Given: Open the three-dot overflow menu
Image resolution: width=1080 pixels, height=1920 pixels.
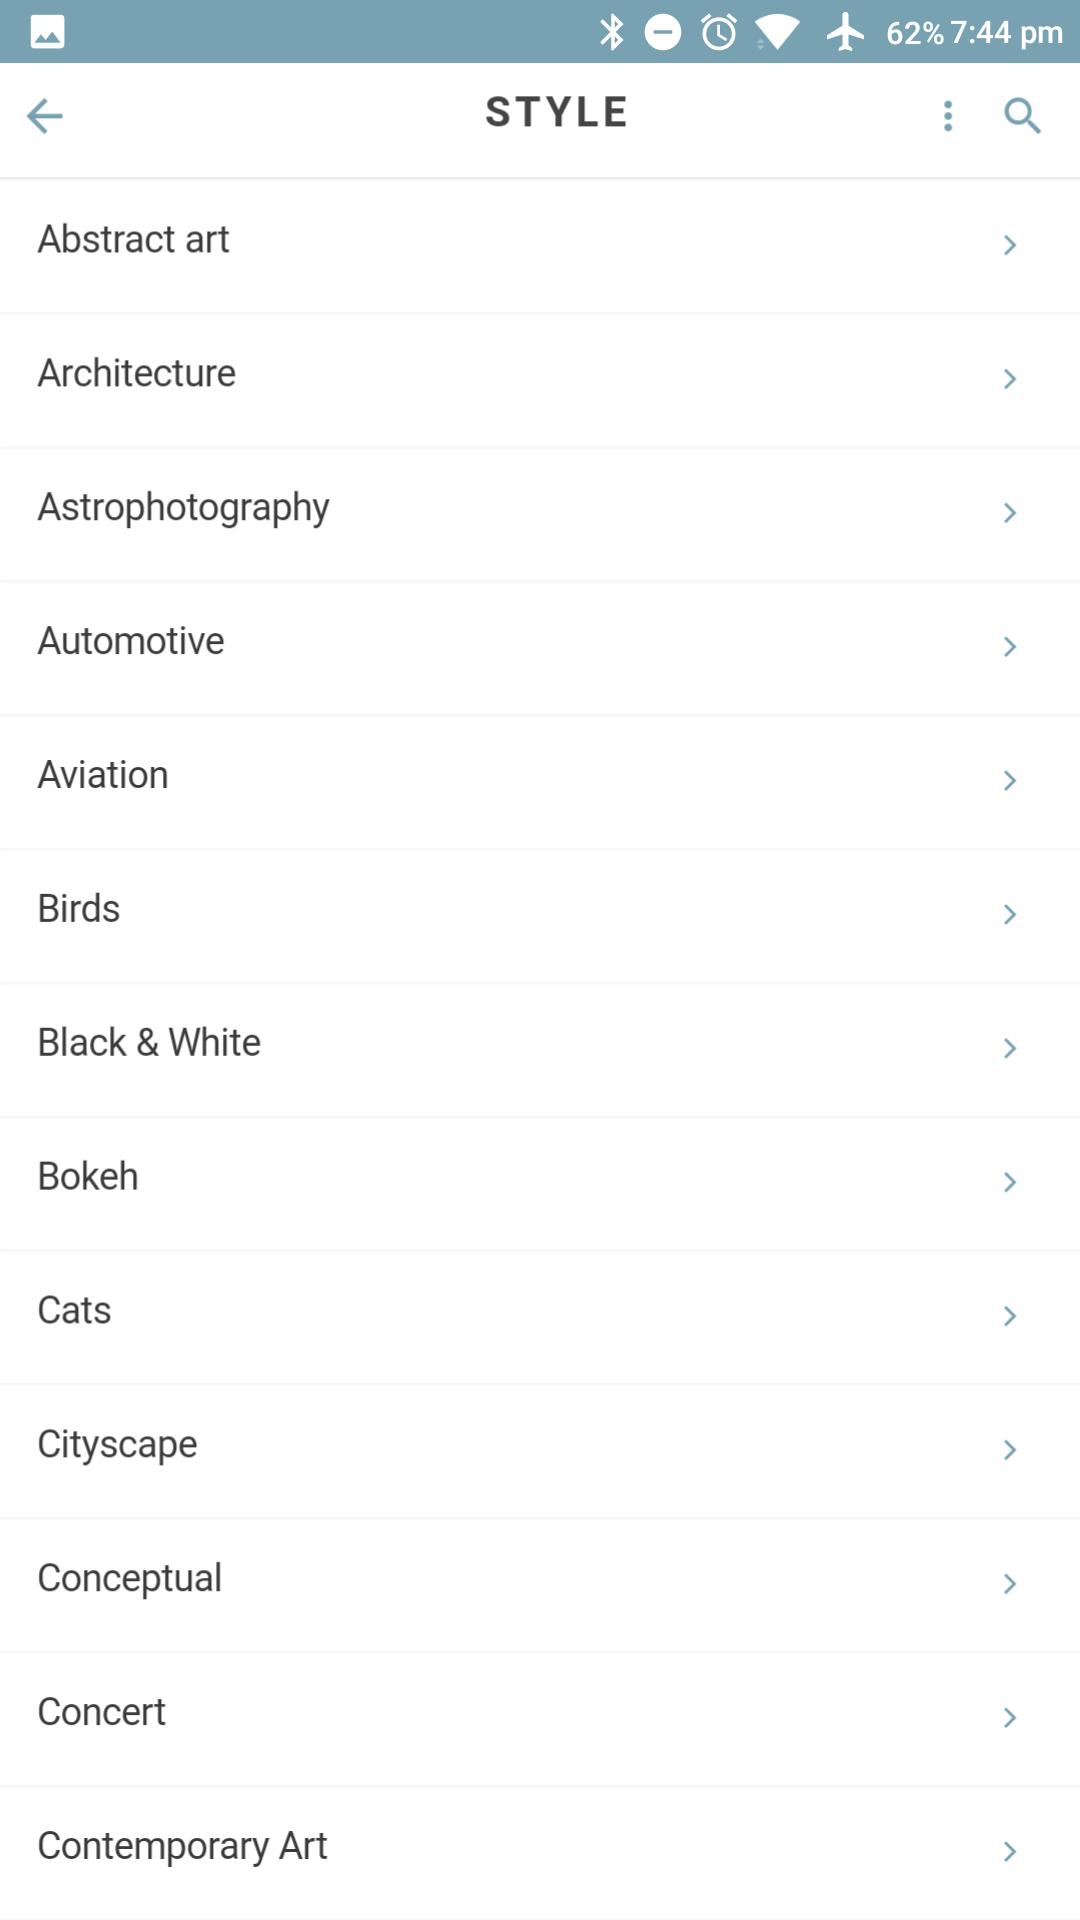Looking at the screenshot, I should pyautogui.click(x=948, y=116).
